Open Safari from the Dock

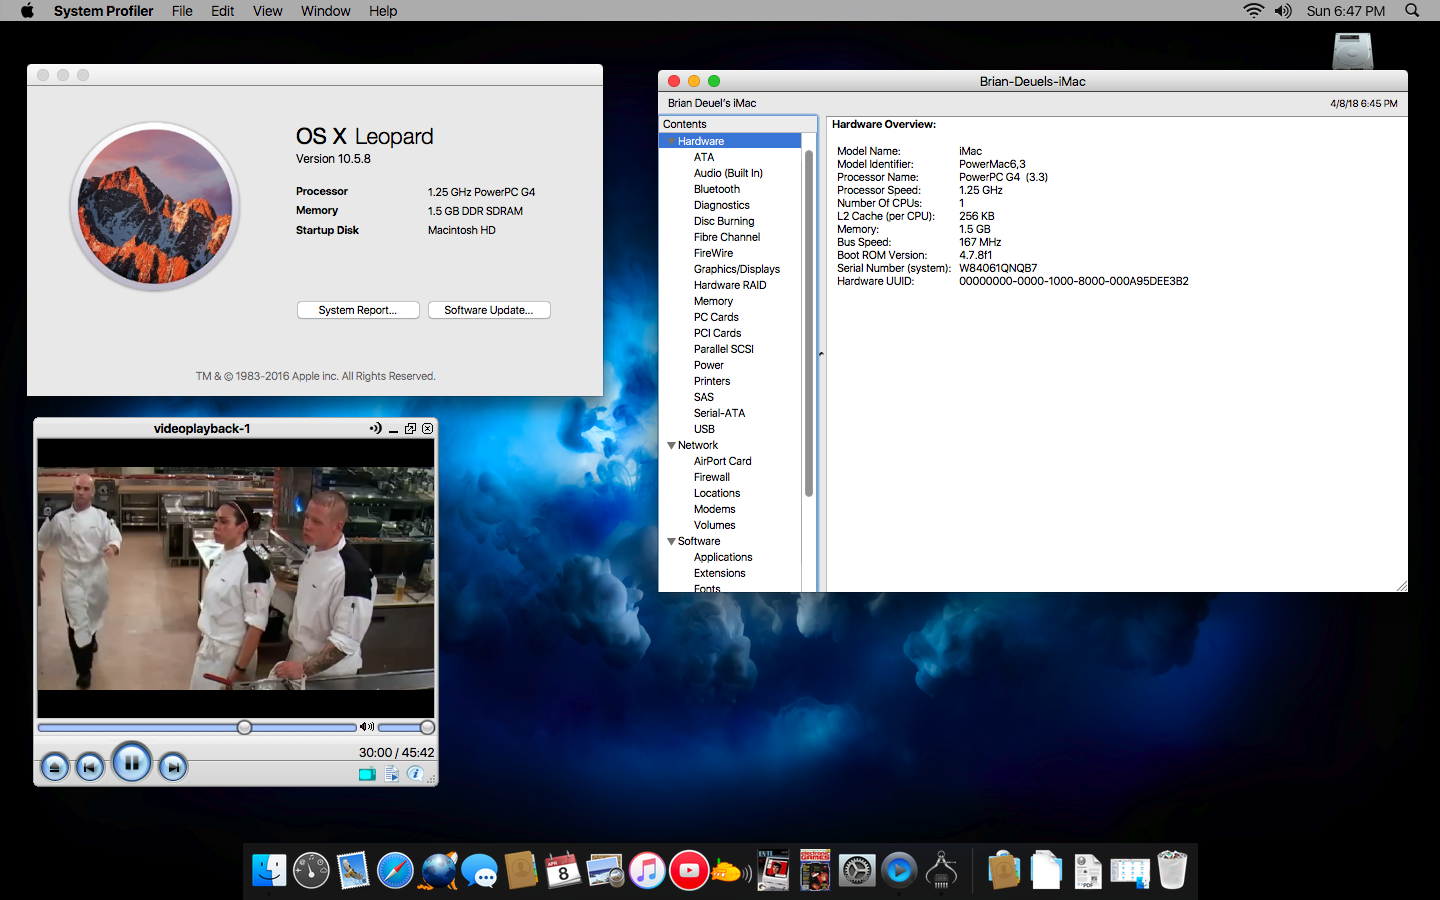click(395, 871)
